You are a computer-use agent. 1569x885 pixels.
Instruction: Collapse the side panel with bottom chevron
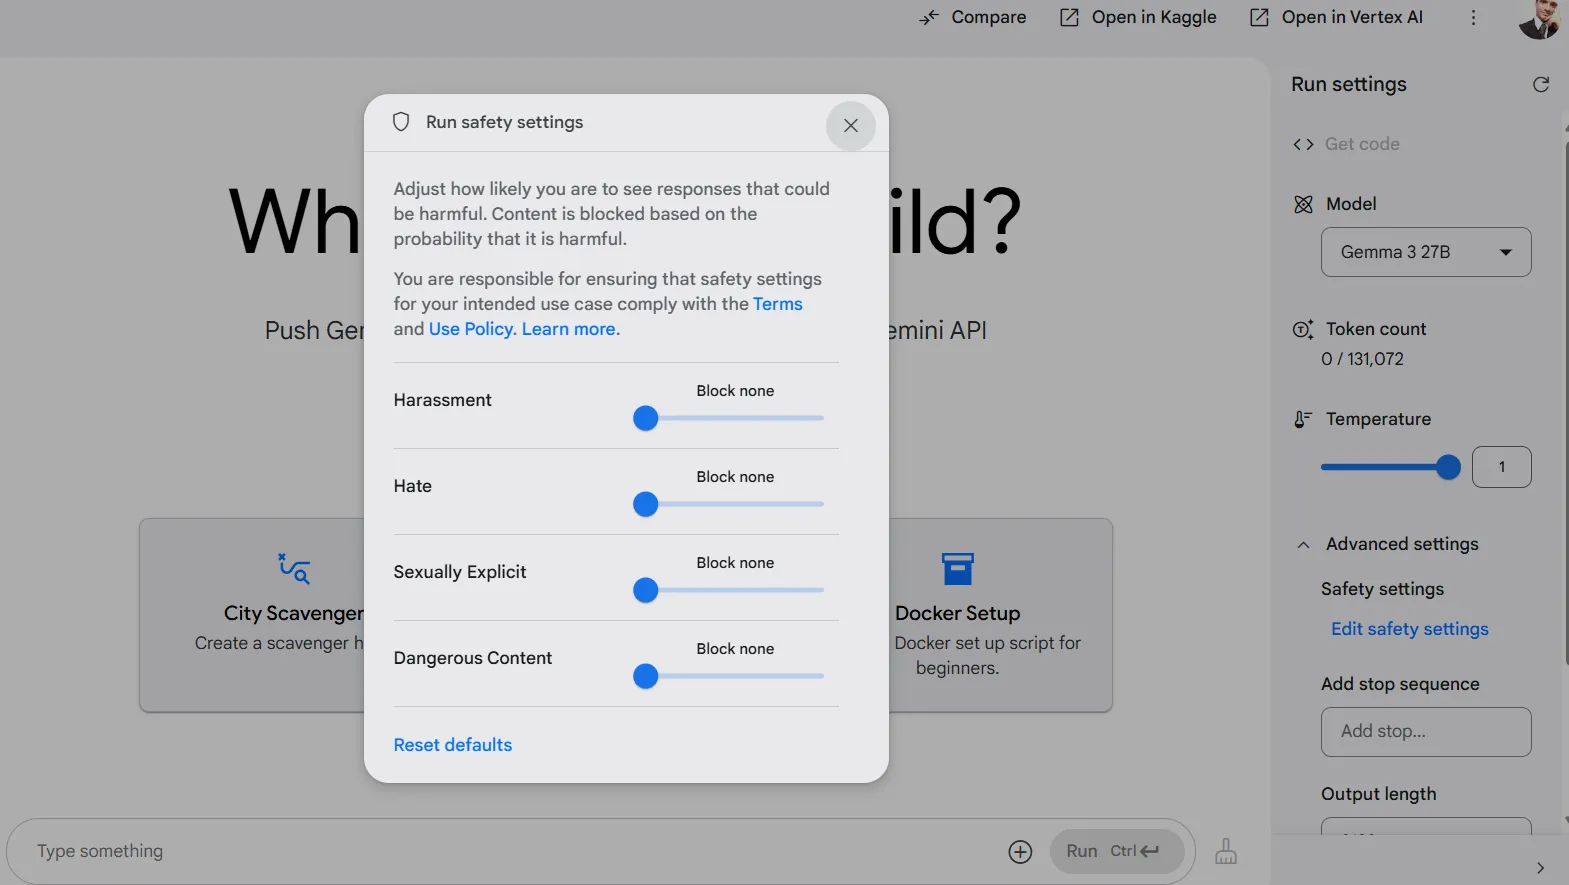click(x=1539, y=867)
